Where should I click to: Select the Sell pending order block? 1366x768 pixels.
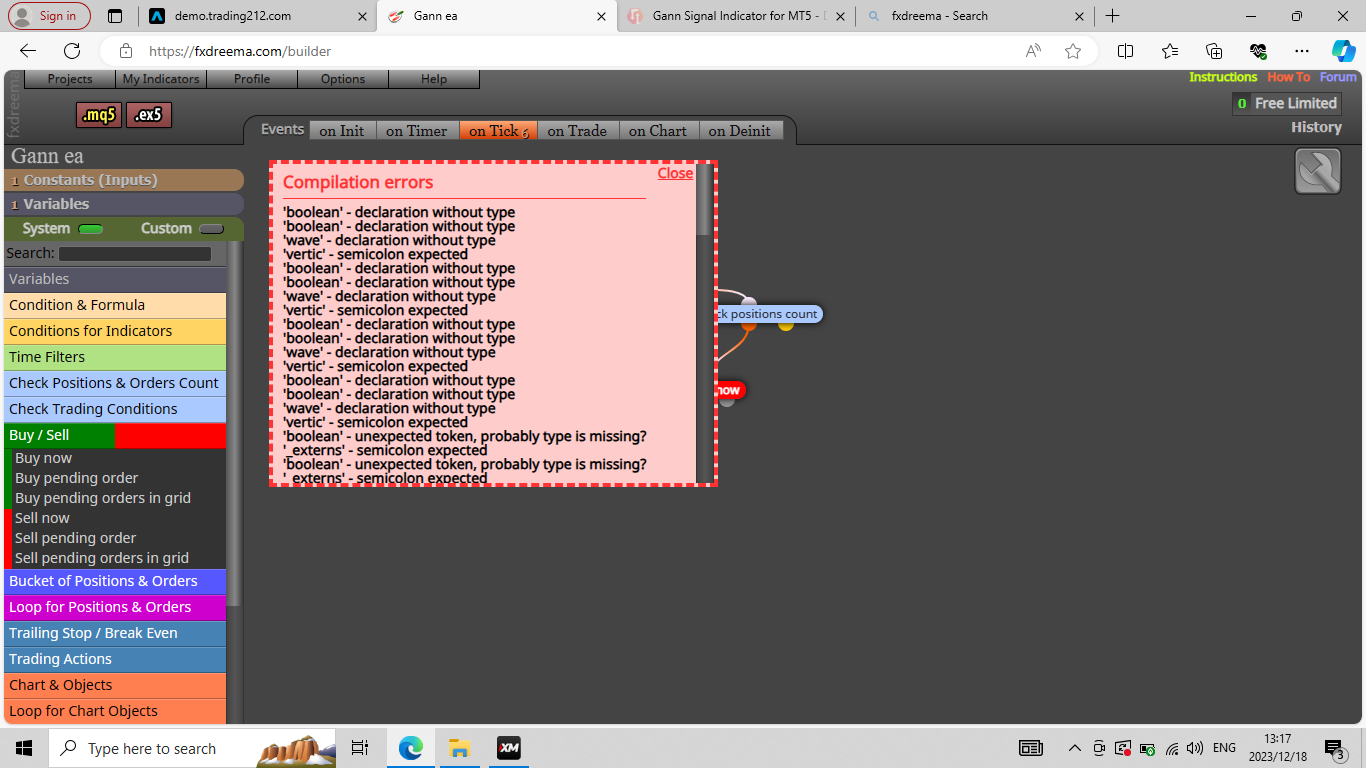pyautogui.click(x=76, y=538)
